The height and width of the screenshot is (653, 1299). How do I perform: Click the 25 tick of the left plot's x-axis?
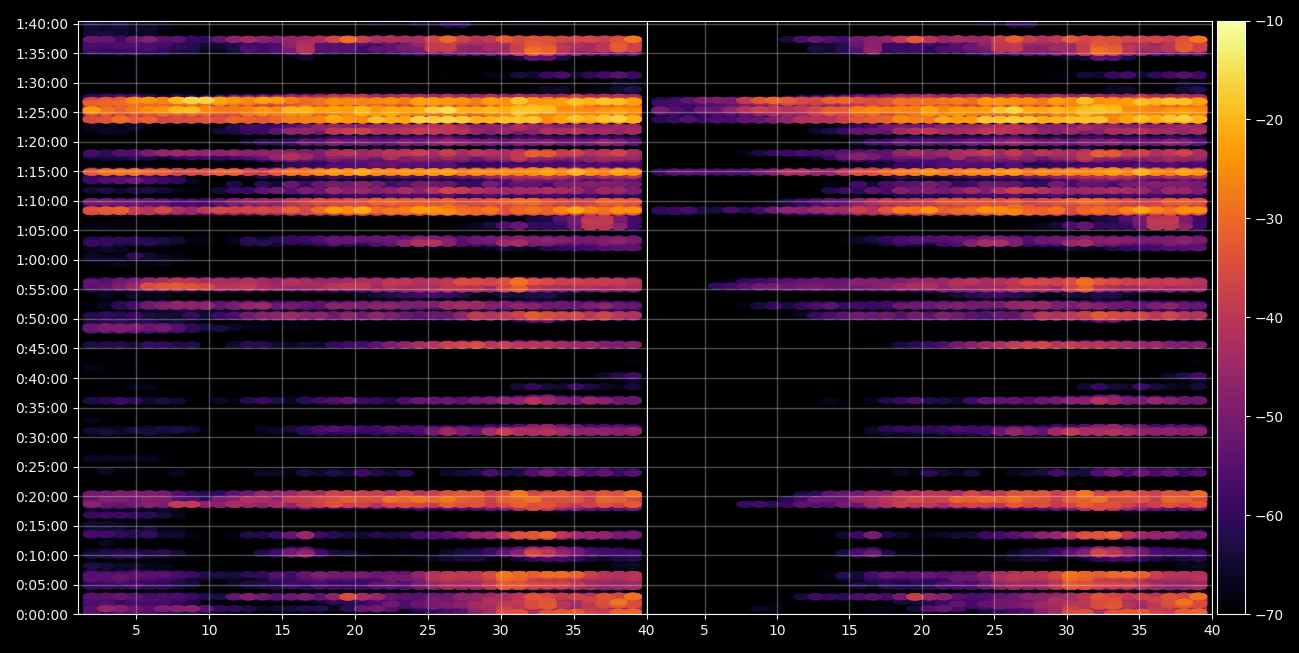[x=428, y=631]
